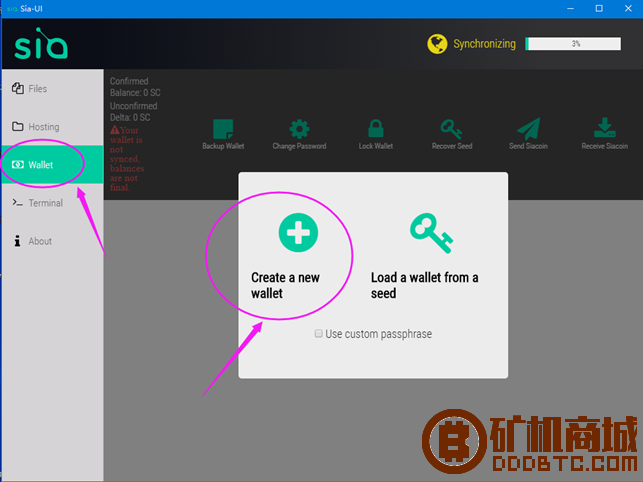Click the Send Siacoin label
This screenshot has width=643, height=482.
coord(528,146)
